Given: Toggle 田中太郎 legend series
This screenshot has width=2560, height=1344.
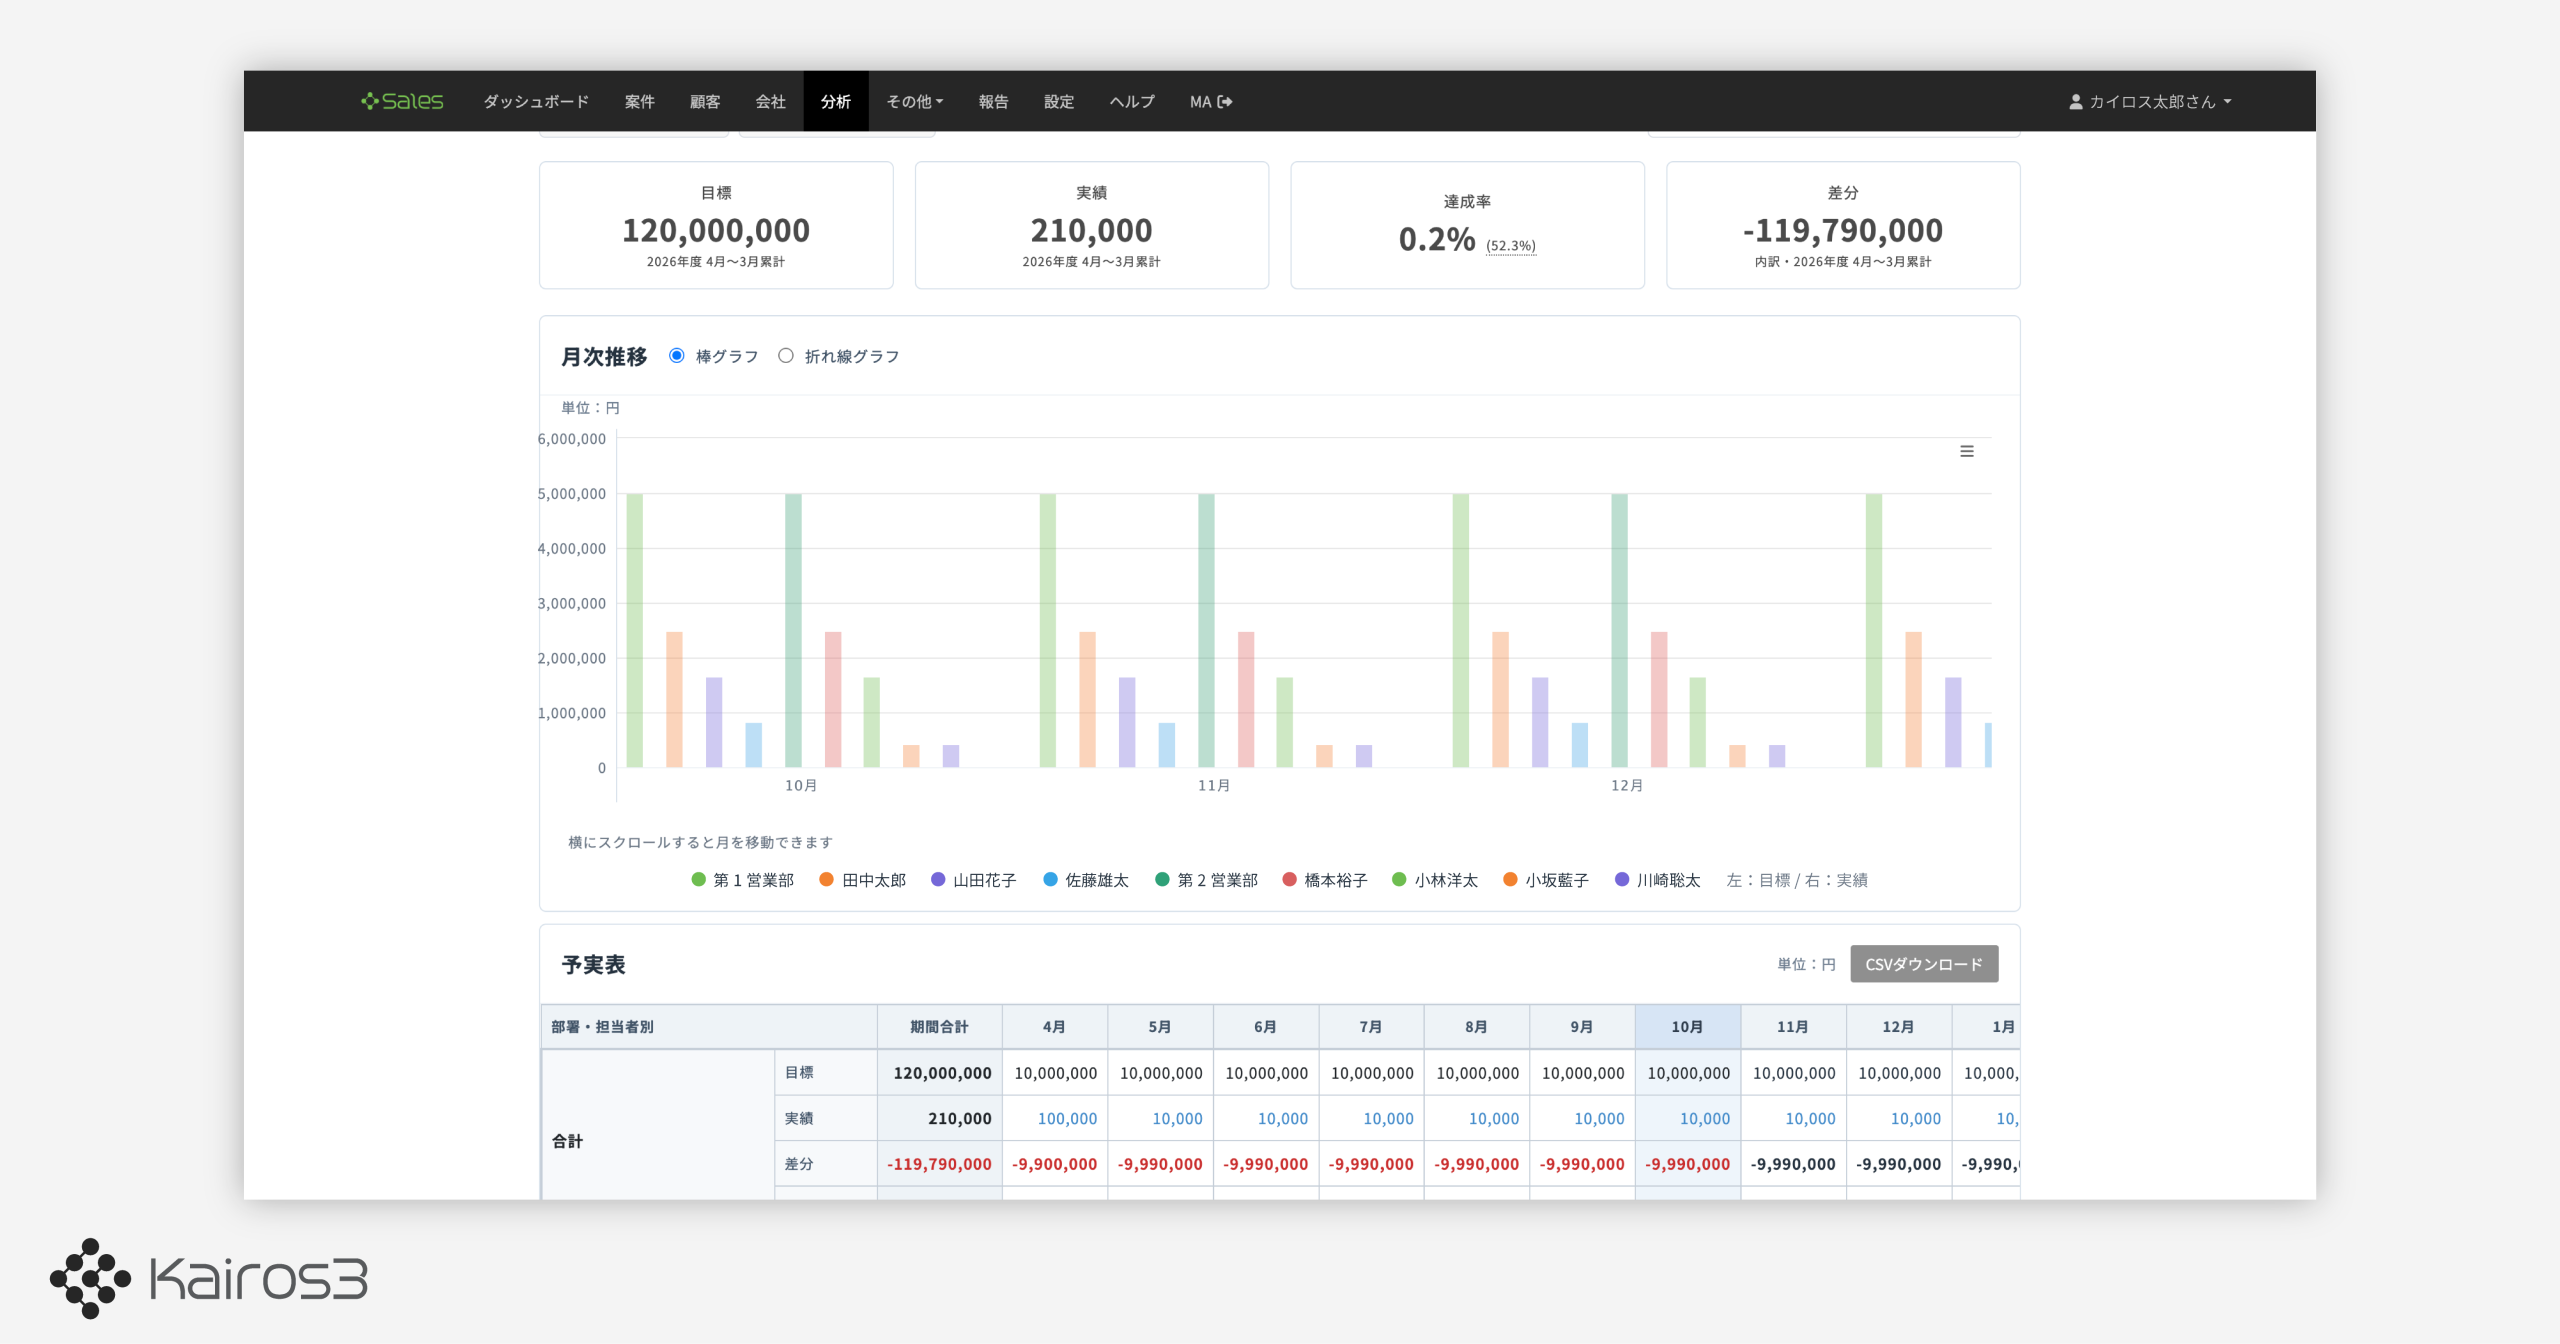Looking at the screenshot, I should click(862, 880).
